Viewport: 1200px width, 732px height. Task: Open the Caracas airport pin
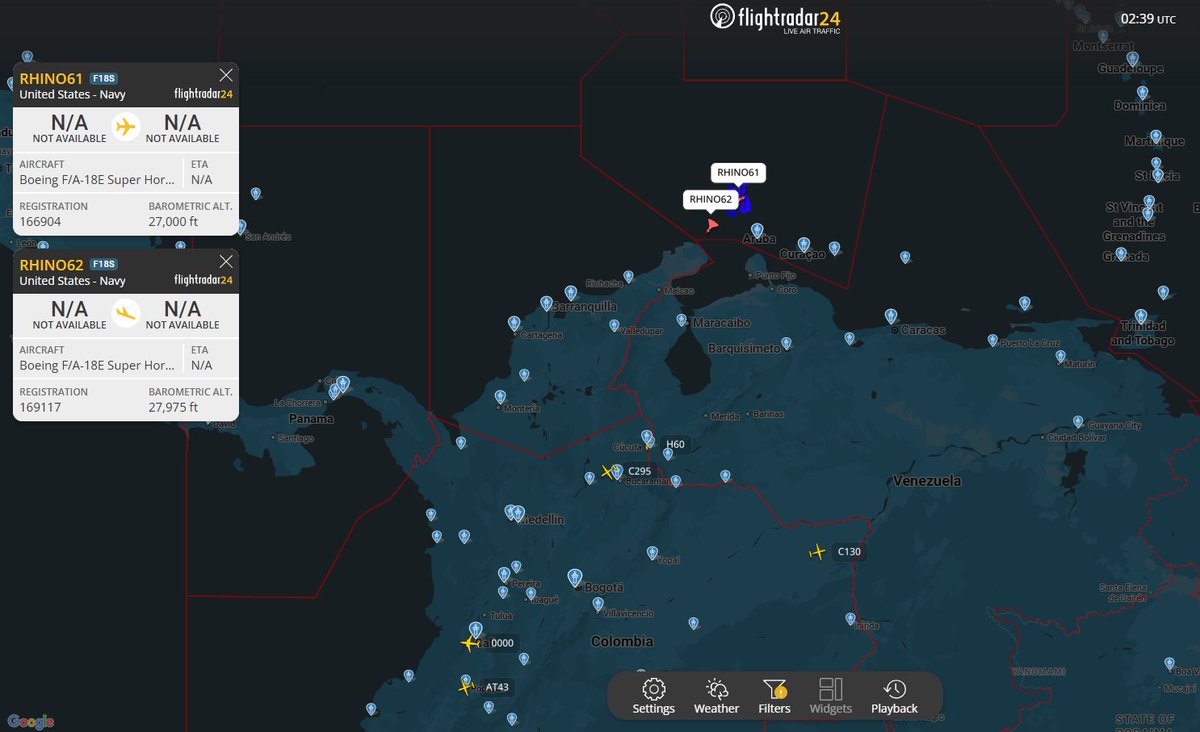point(891,316)
